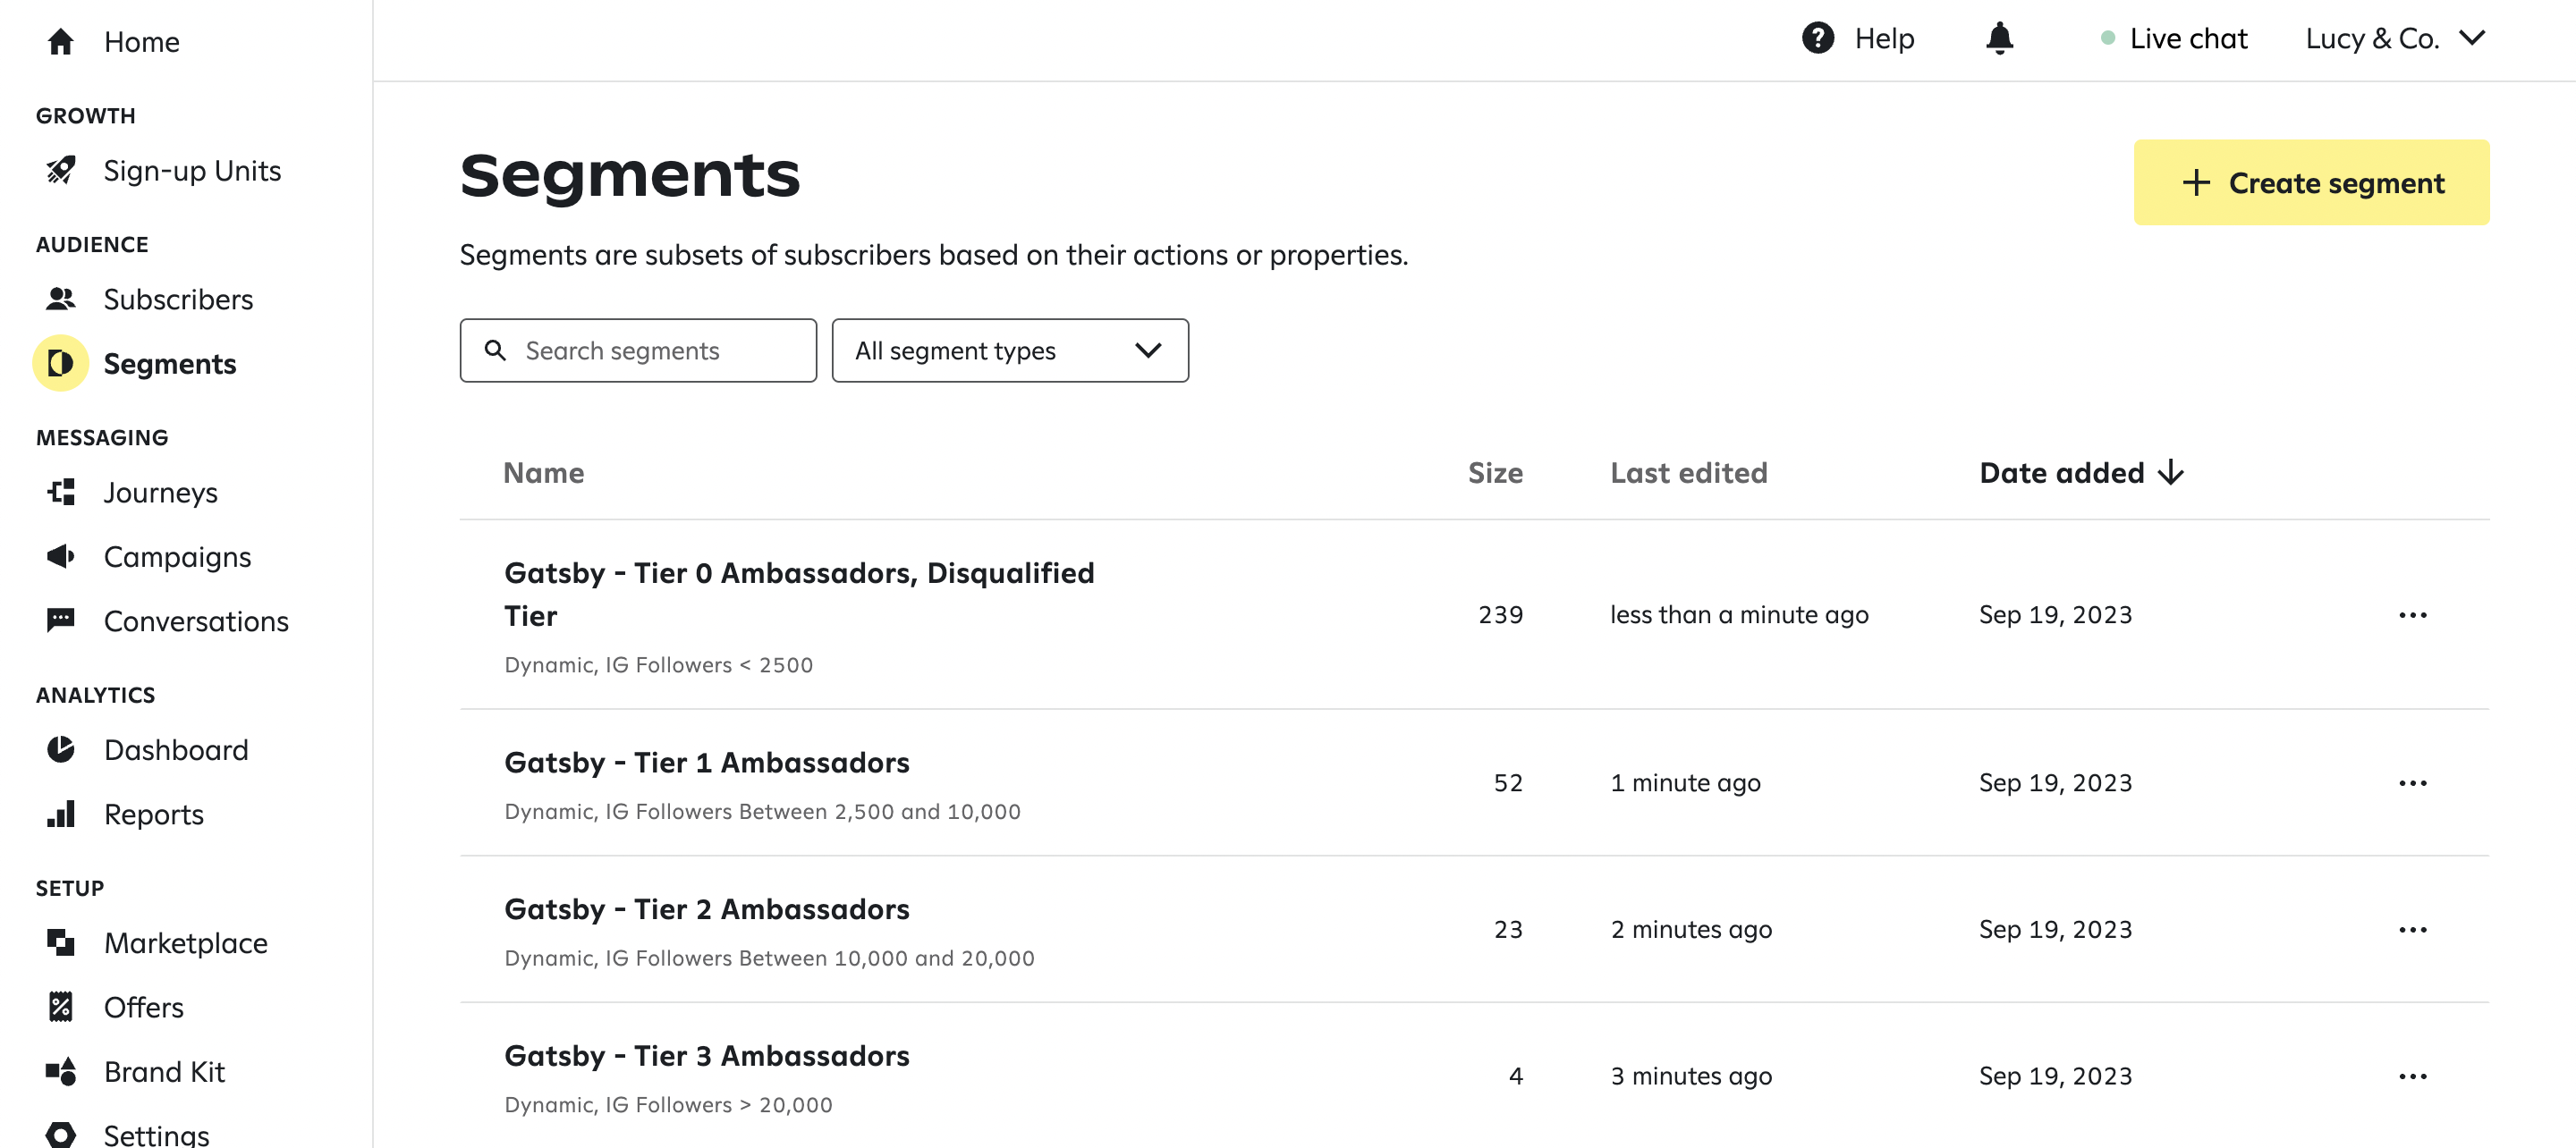The height and width of the screenshot is (1148, 2576).
Task: Expand the All segment types dropdown
Action: (1009, 348)
